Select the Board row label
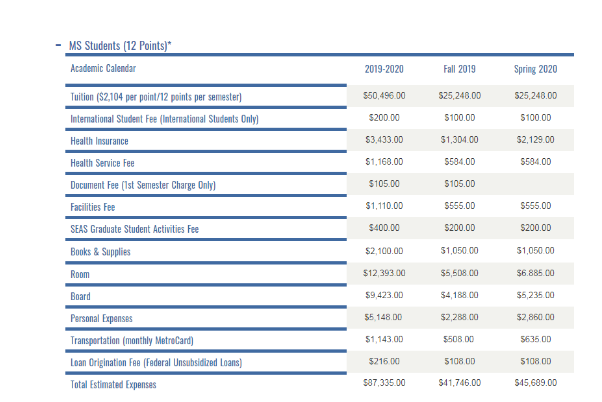This screenshot has height=402, width=602. click(x=80, y=296)
